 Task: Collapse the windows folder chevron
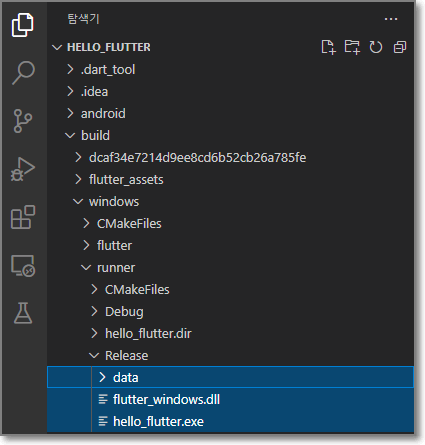point(78,201)
